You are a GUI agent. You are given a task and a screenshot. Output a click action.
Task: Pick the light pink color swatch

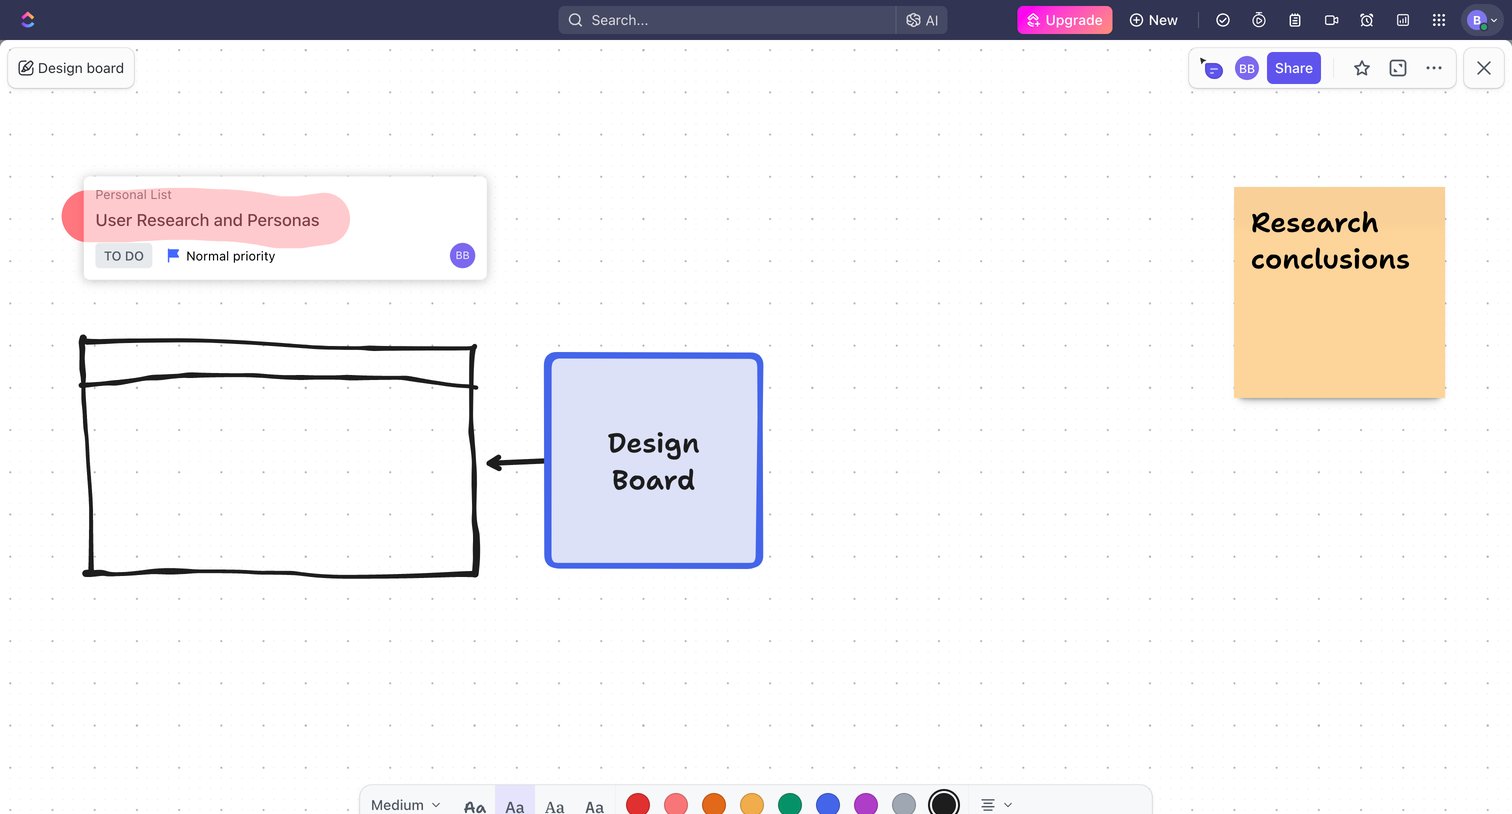tap(676, 804)
